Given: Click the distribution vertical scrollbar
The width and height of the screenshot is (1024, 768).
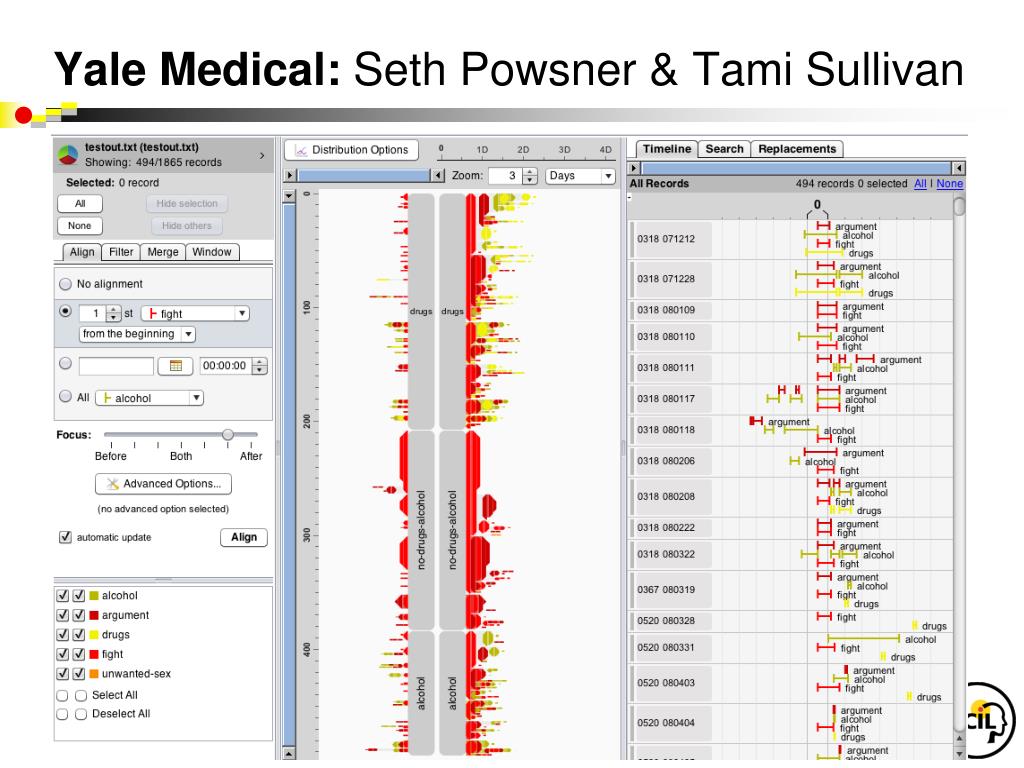Looking at the screenshot, I should [x=289, y=474].
